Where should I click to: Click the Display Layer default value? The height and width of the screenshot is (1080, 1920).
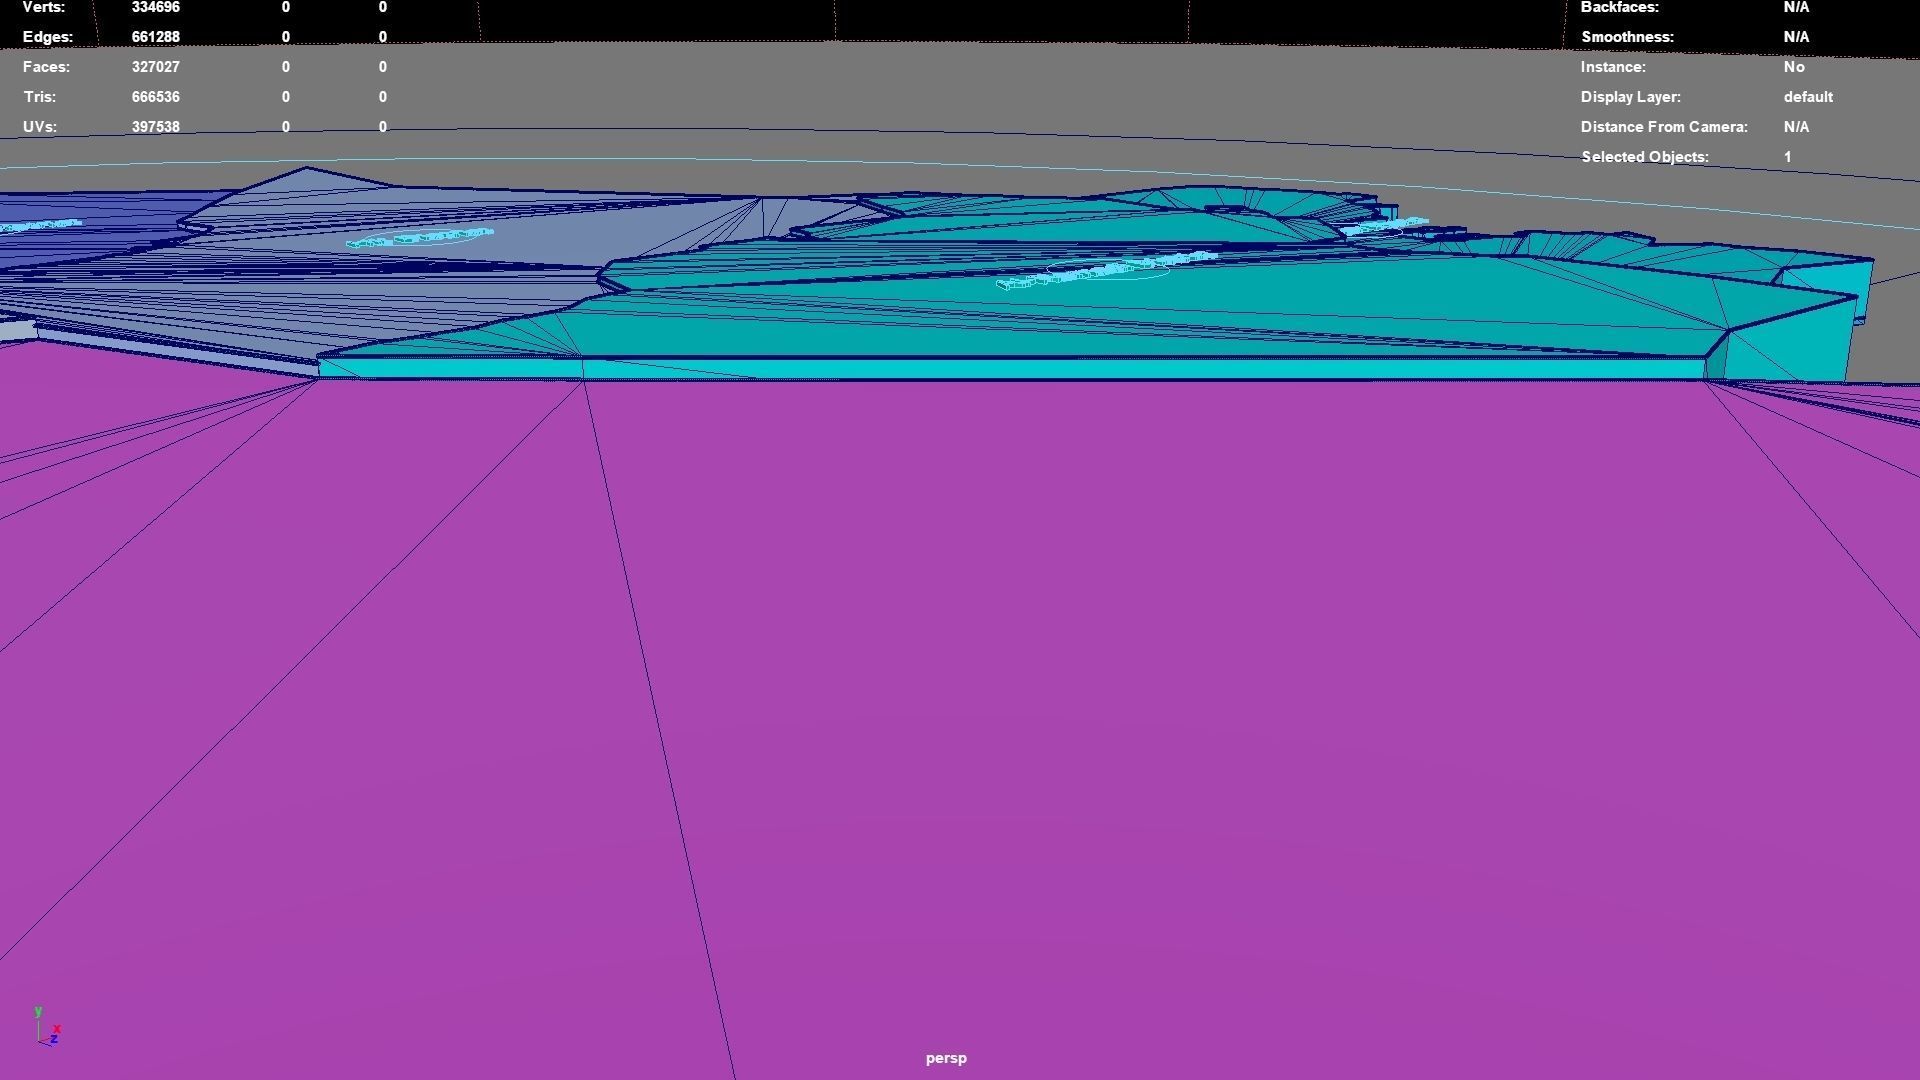point(1808,97)
